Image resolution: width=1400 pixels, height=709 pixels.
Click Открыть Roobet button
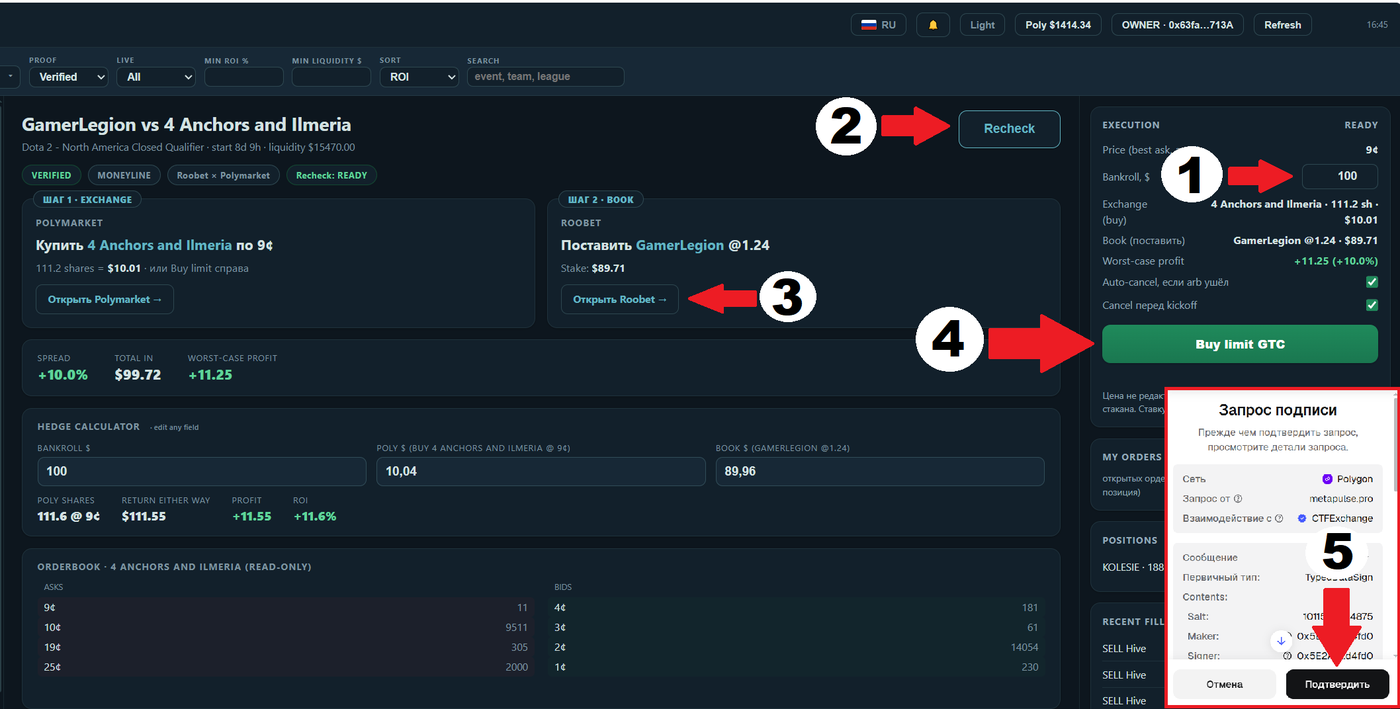click(620, 299)
